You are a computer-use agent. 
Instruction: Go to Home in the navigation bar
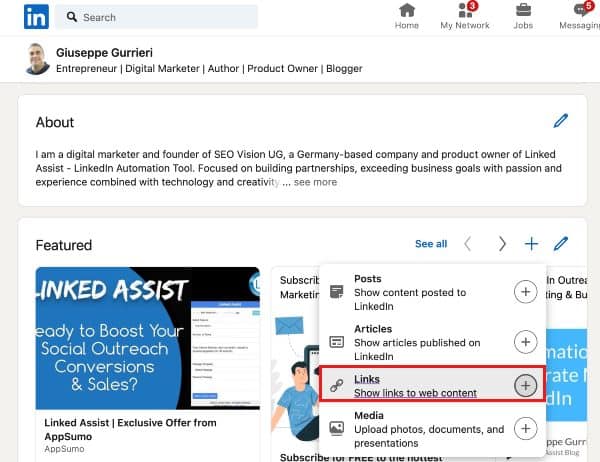(x=407, y=16)
